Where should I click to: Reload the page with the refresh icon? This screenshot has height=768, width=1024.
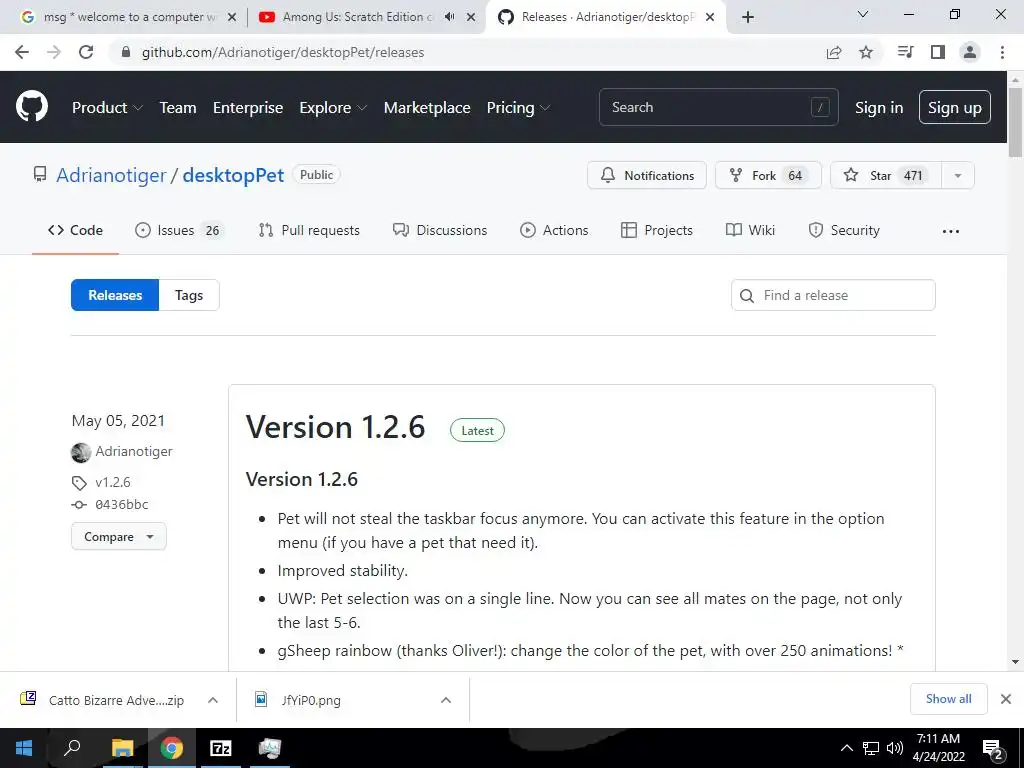pyautogui.click(x=86, y=52)
